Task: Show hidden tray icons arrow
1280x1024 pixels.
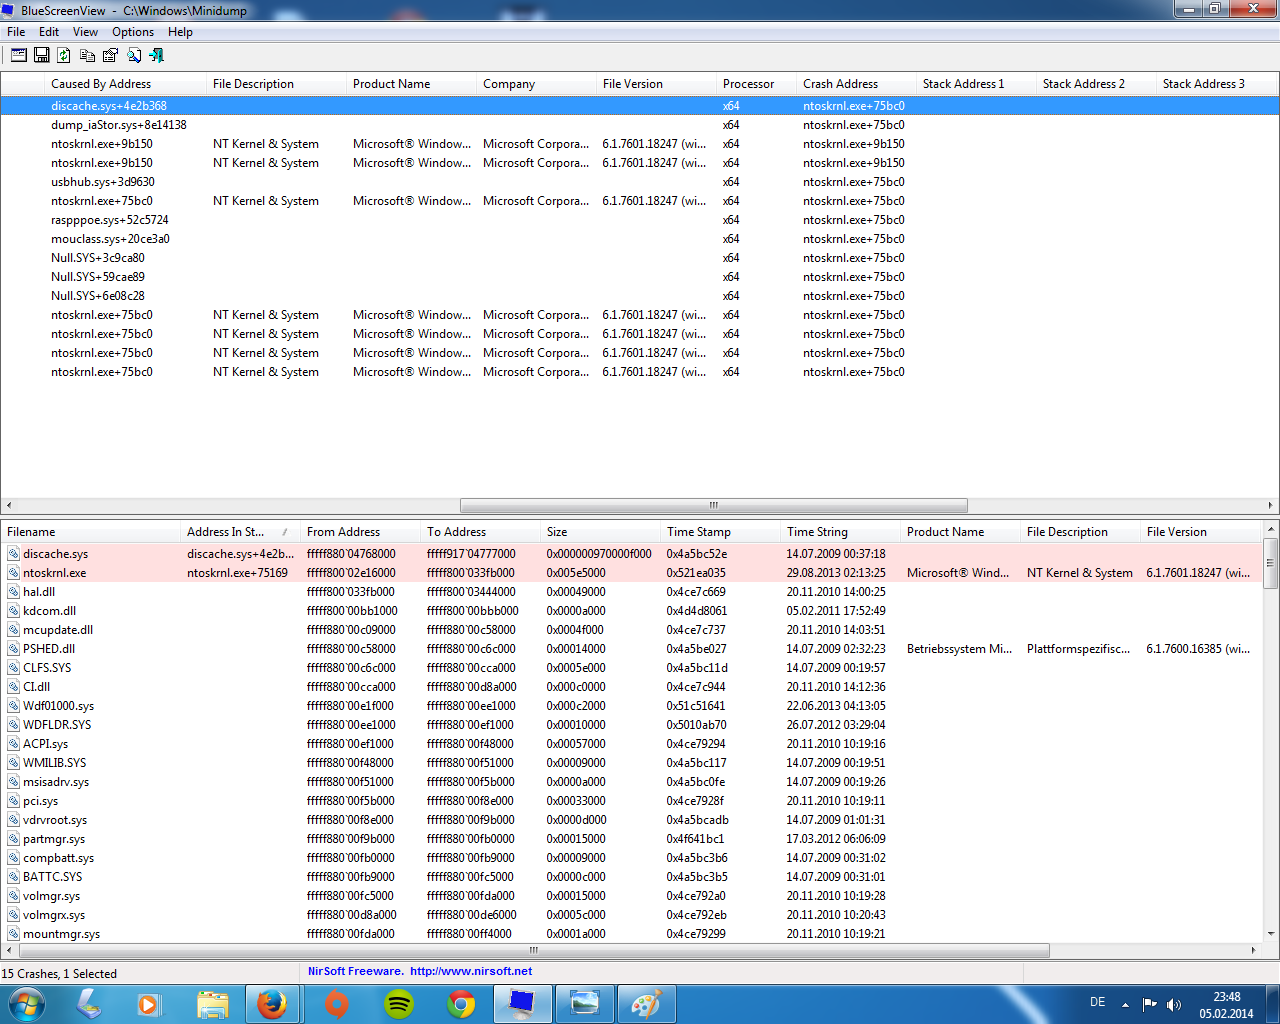Action: 1125,1004
